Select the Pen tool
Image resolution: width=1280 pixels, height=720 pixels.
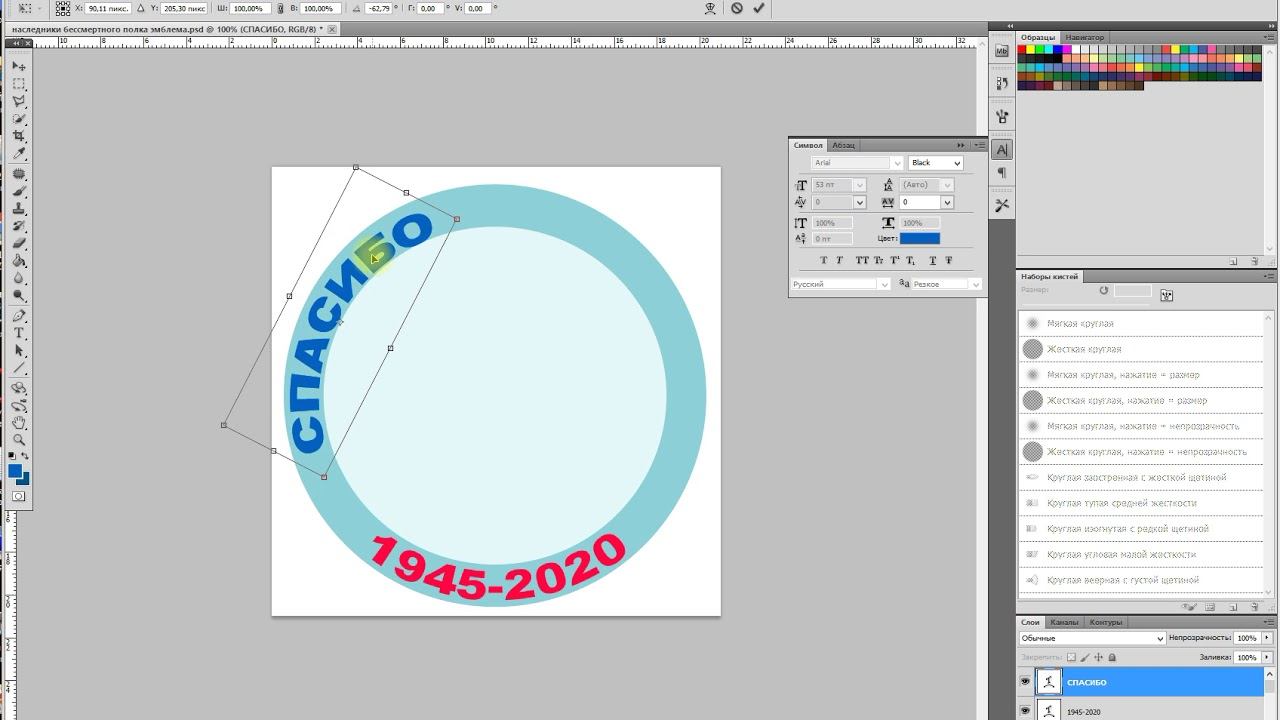[19, 316]
